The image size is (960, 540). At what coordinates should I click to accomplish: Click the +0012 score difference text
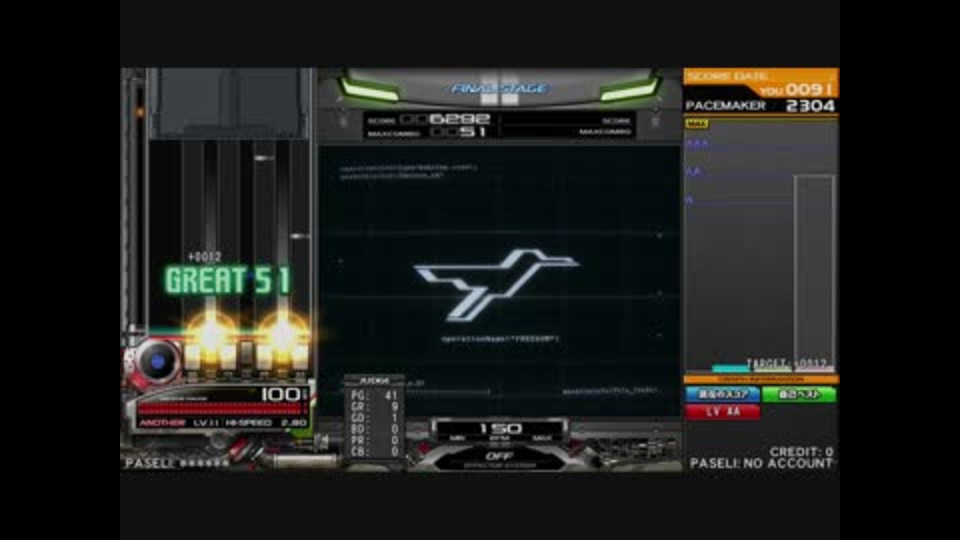click(204, 257)
